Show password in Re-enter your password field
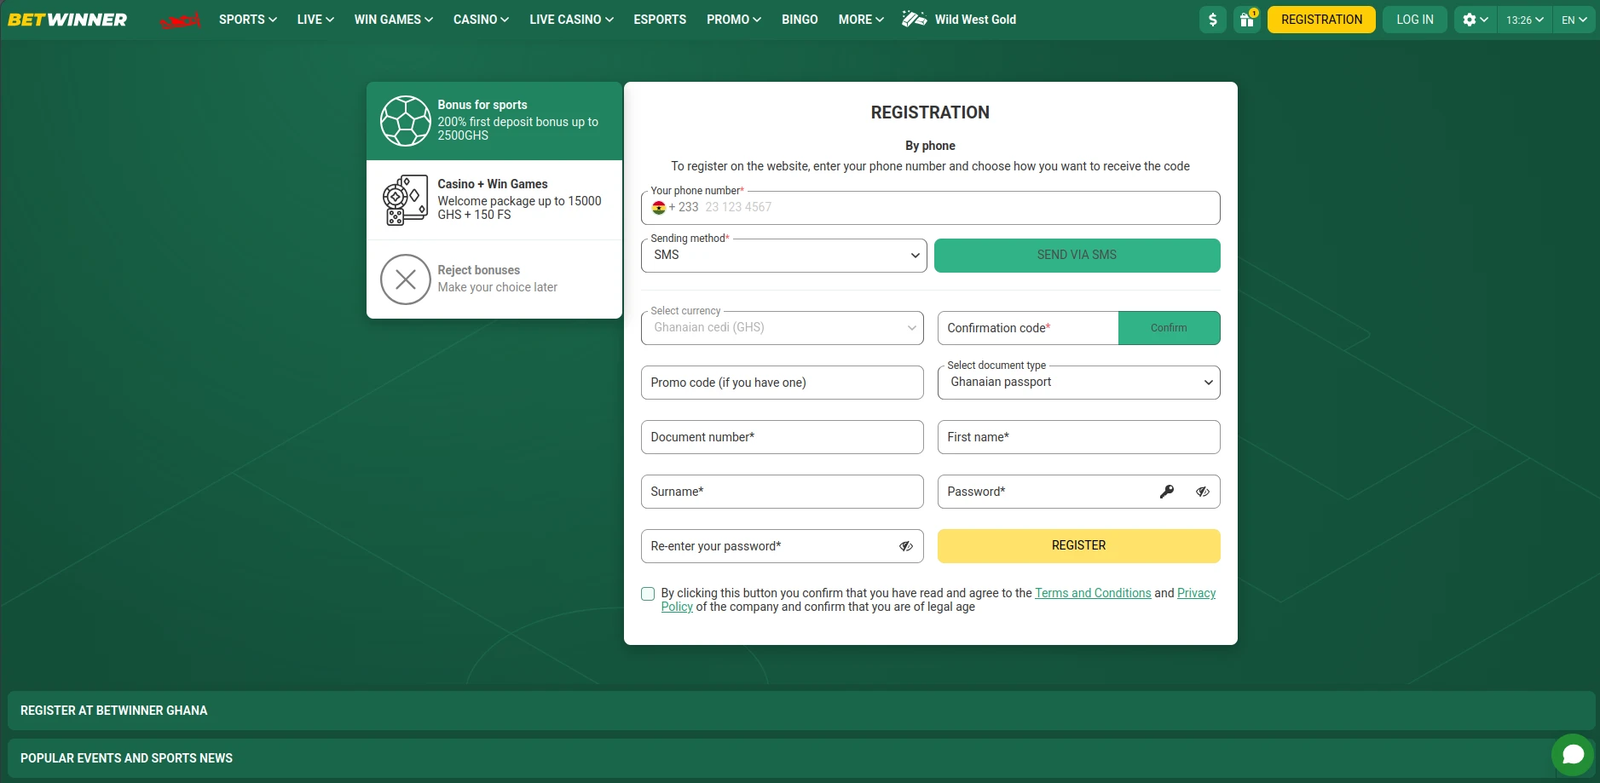Viewport: 1600px width, 783px height. [906, 547]
